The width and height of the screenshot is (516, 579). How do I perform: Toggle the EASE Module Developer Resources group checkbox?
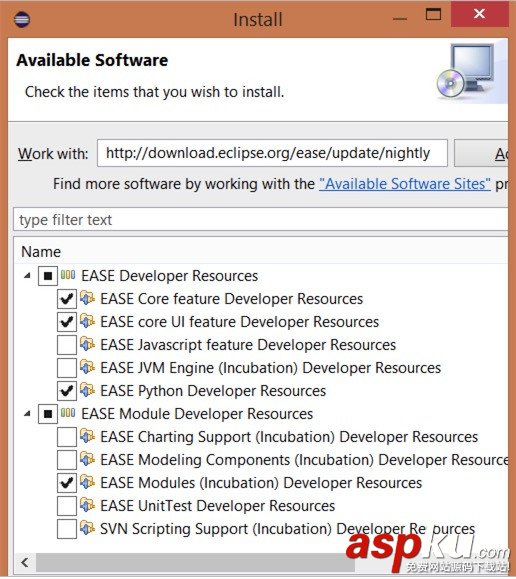(x=48, y=414)
